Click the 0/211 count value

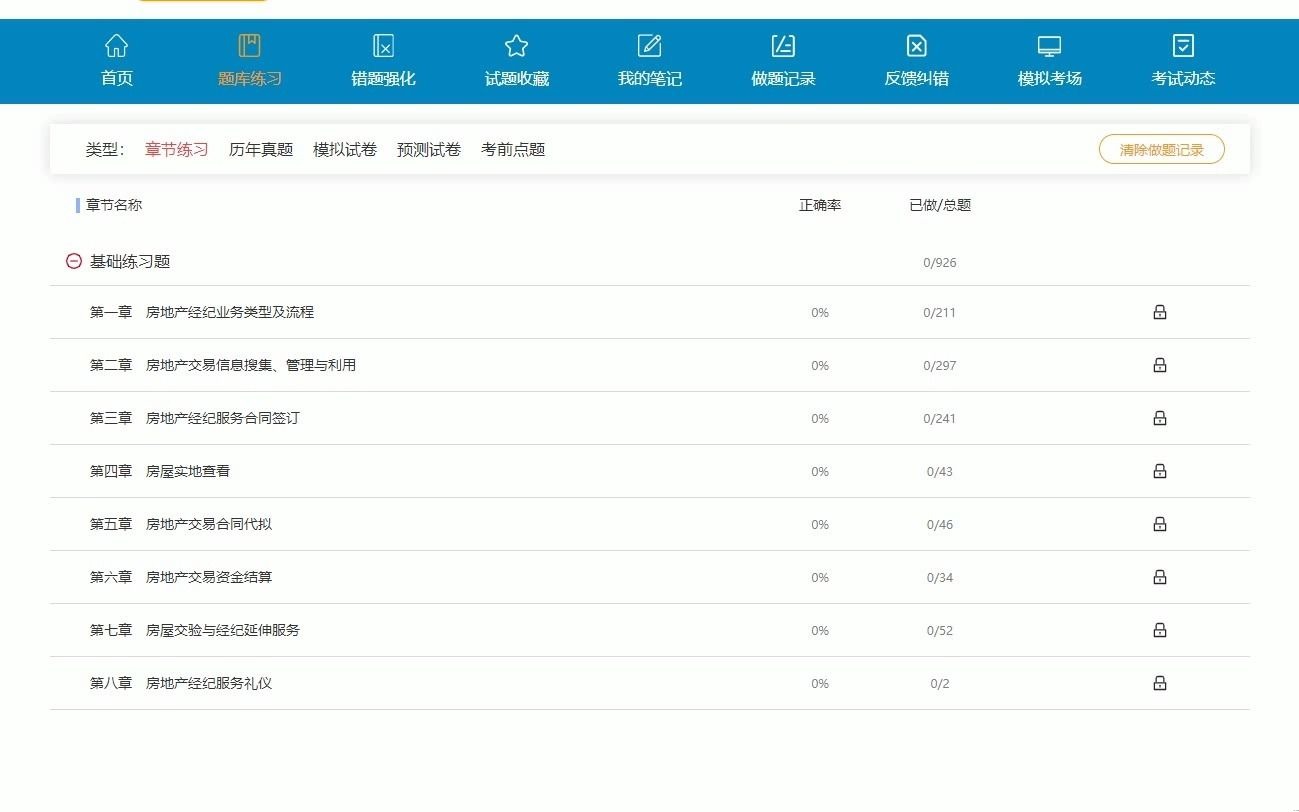940,313
